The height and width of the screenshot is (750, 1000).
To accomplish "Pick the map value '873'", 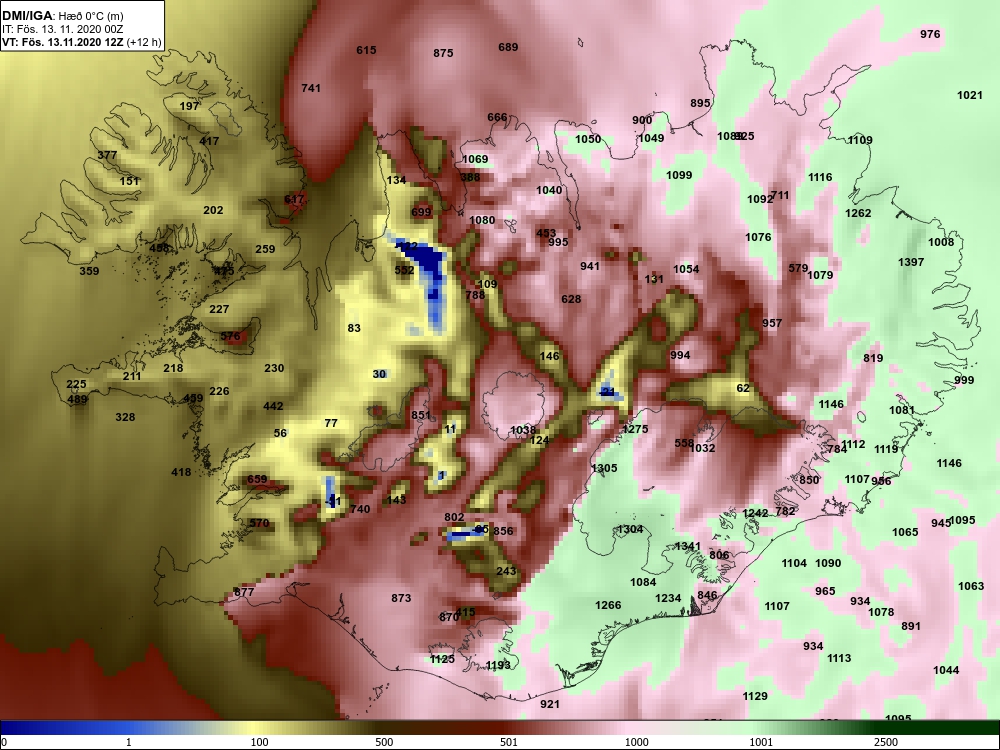I will pyautogui.click(x=401, y=598).
